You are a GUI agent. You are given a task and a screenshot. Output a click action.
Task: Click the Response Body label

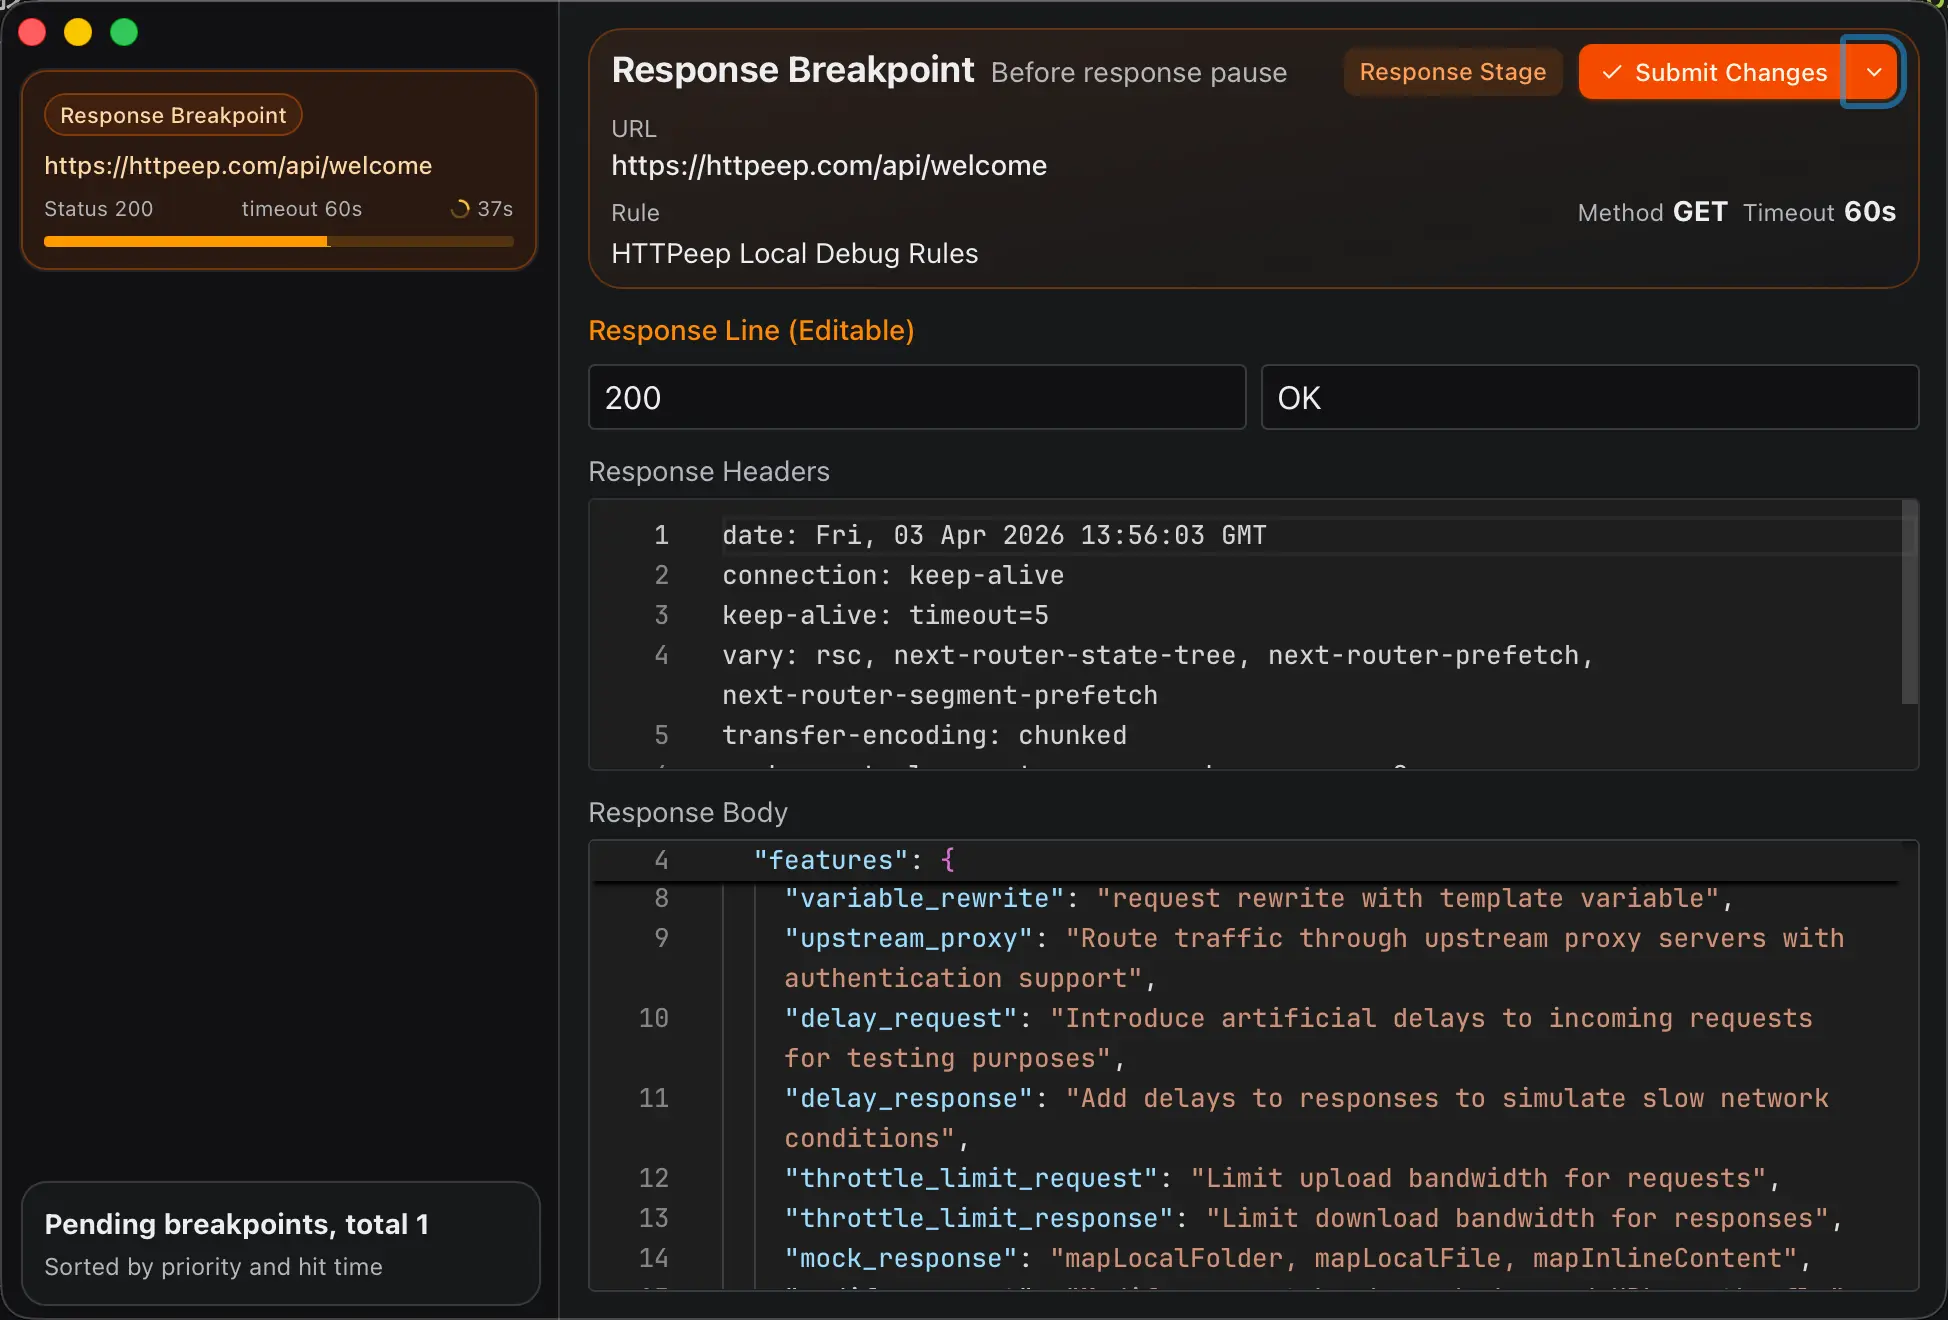coord(688,812)
